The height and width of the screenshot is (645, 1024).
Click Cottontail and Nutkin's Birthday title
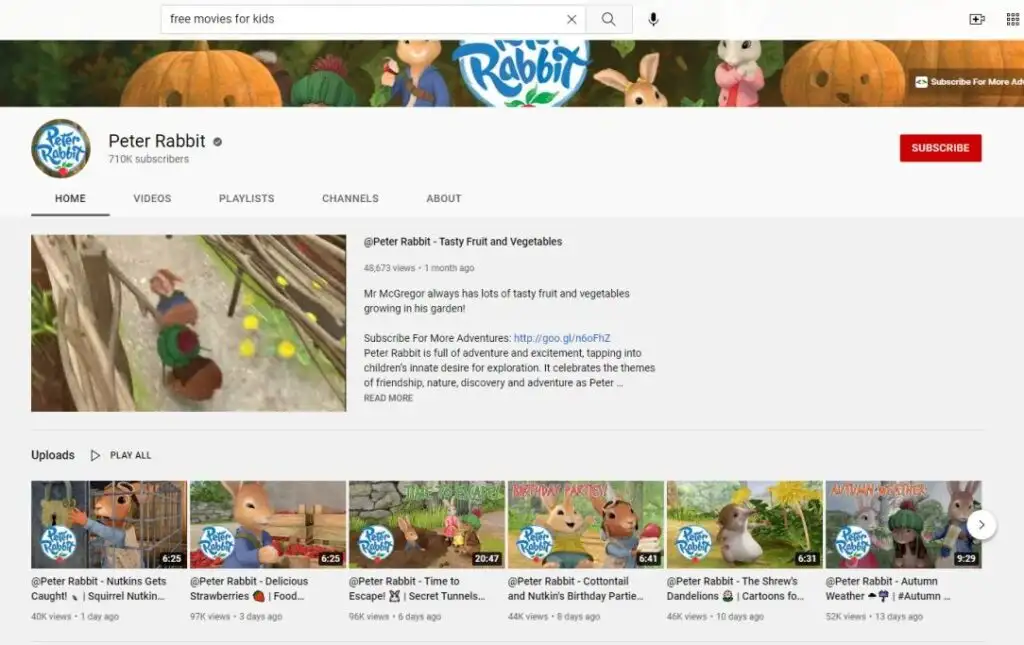[575, 588]
